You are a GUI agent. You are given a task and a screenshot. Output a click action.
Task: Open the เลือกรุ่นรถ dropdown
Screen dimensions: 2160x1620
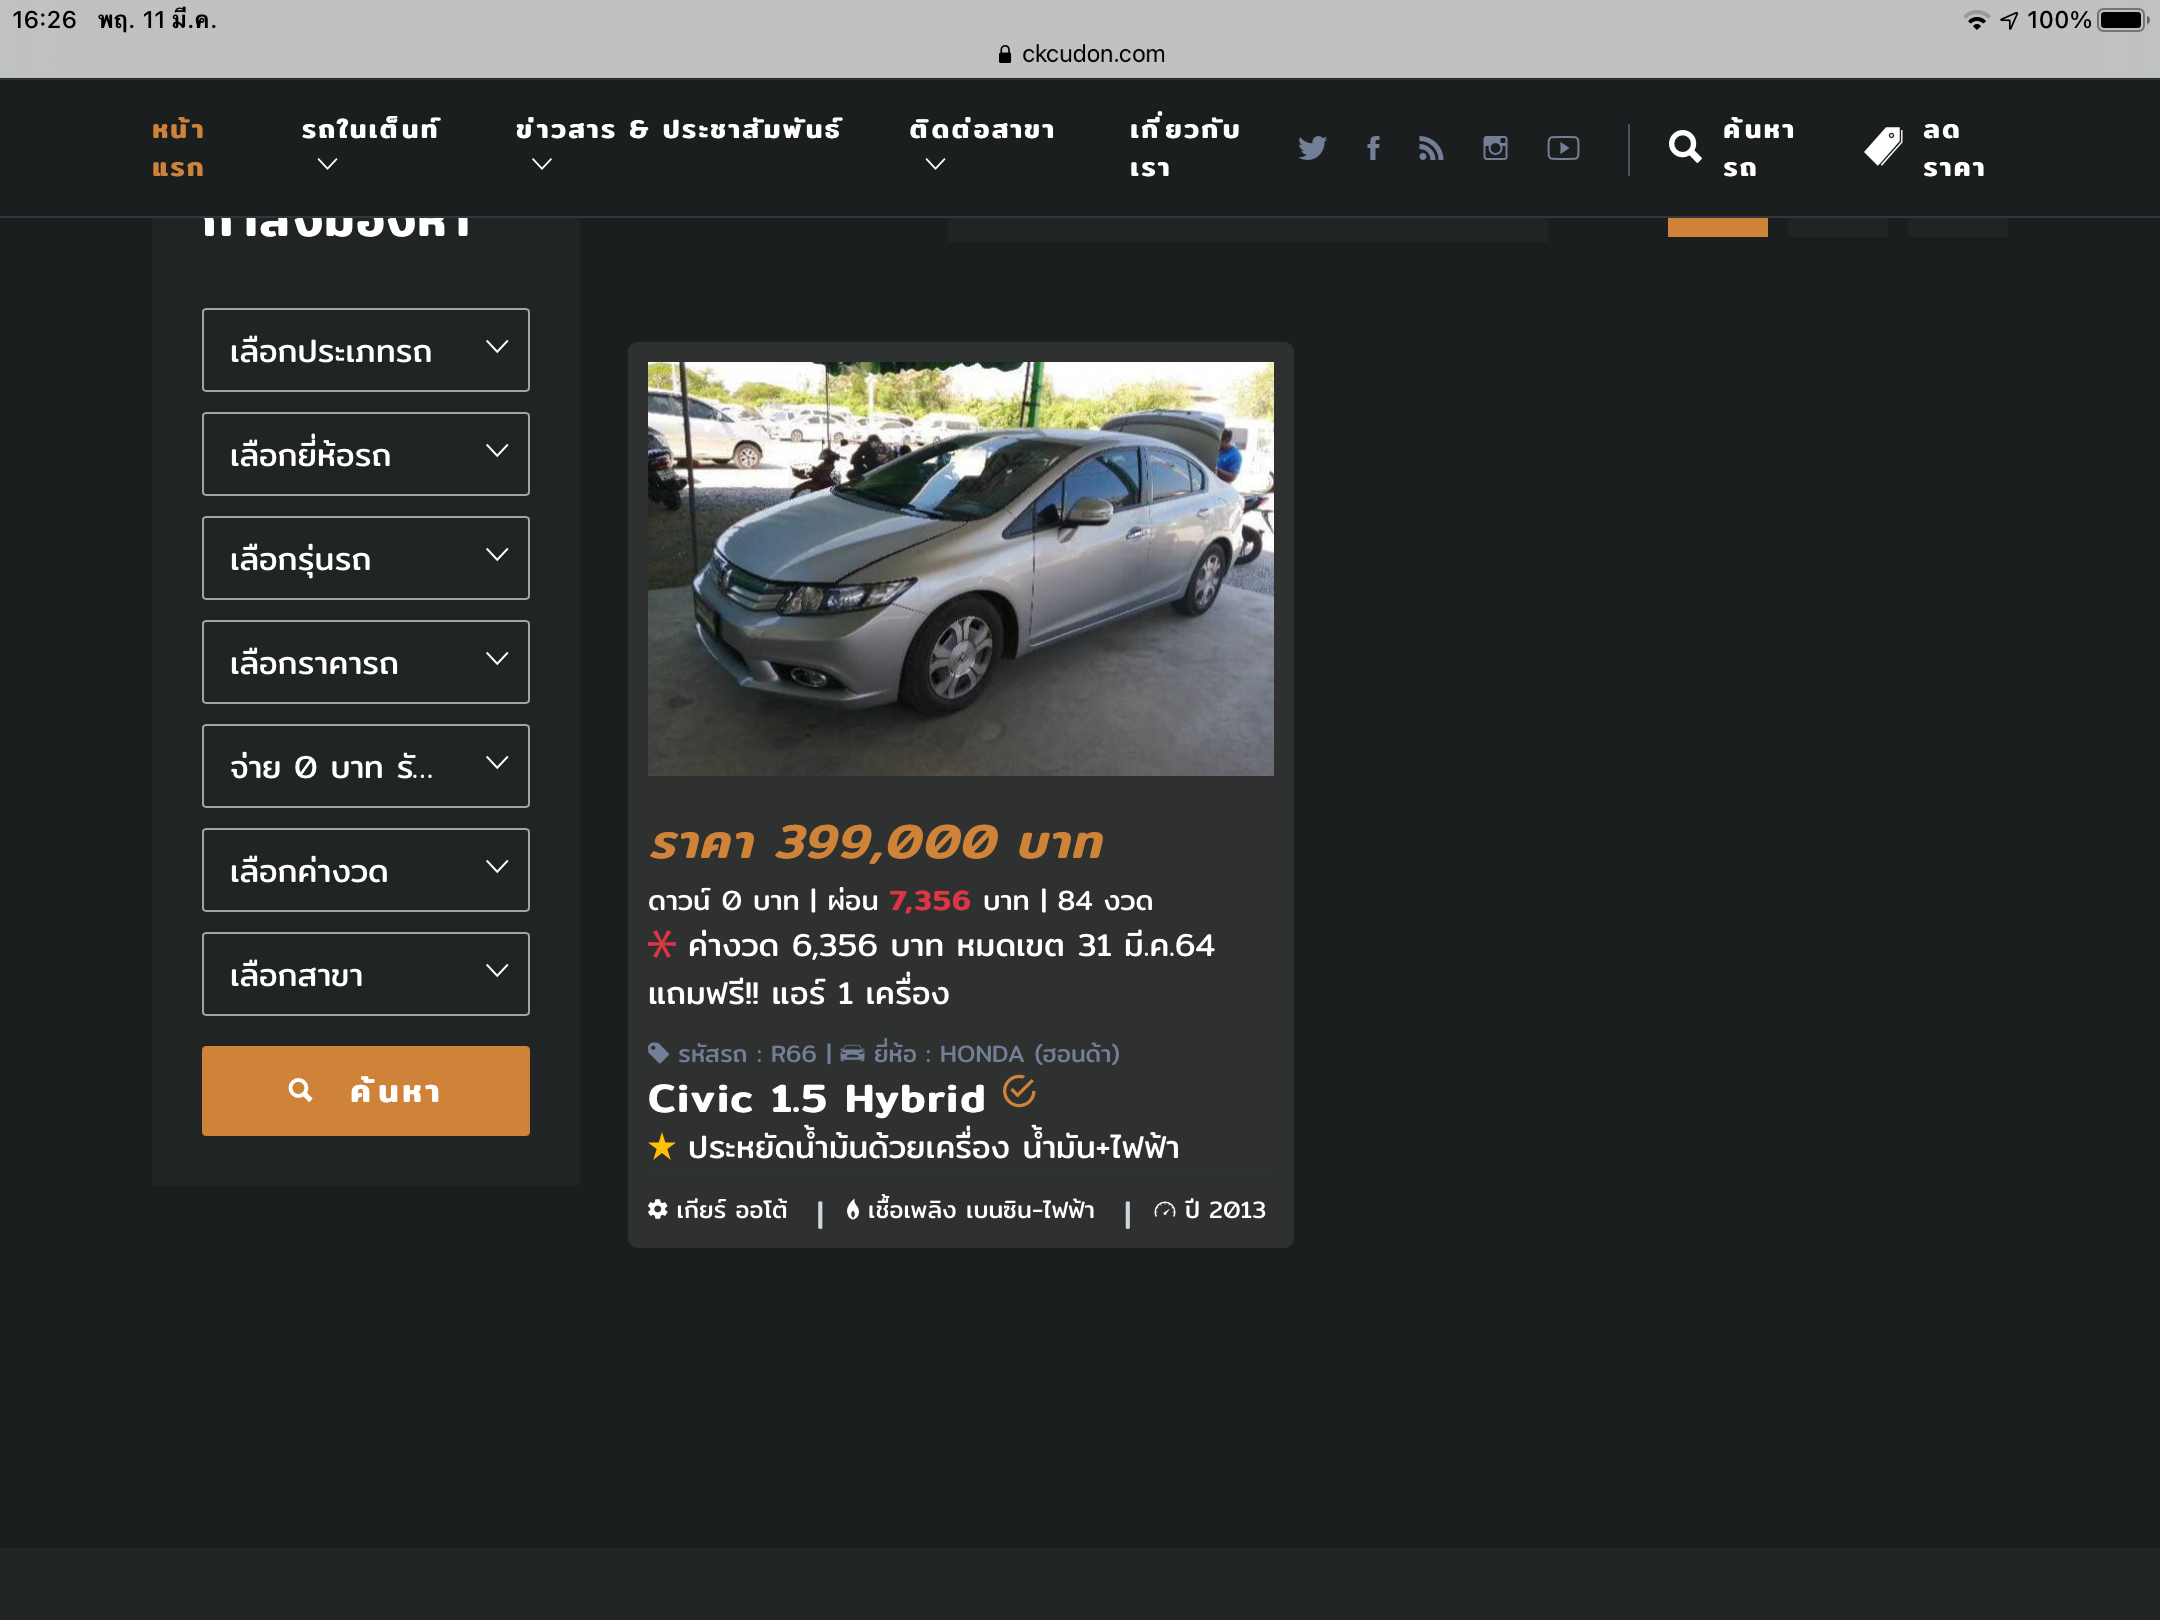[x=365, y=558]
